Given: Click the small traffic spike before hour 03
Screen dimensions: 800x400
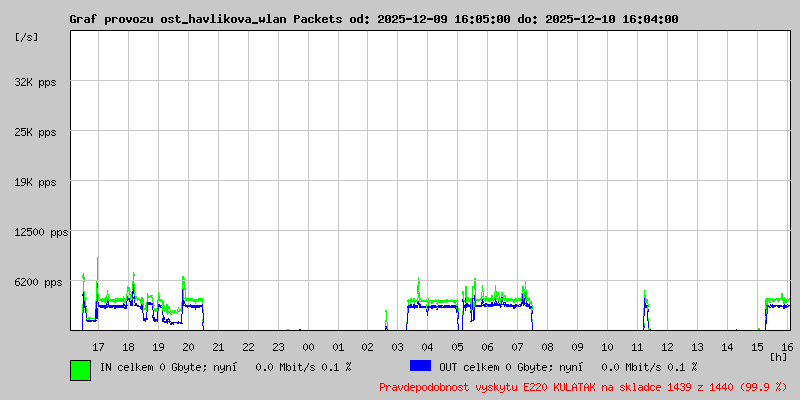Looking at the screenshot, I should tap(386, 320).
